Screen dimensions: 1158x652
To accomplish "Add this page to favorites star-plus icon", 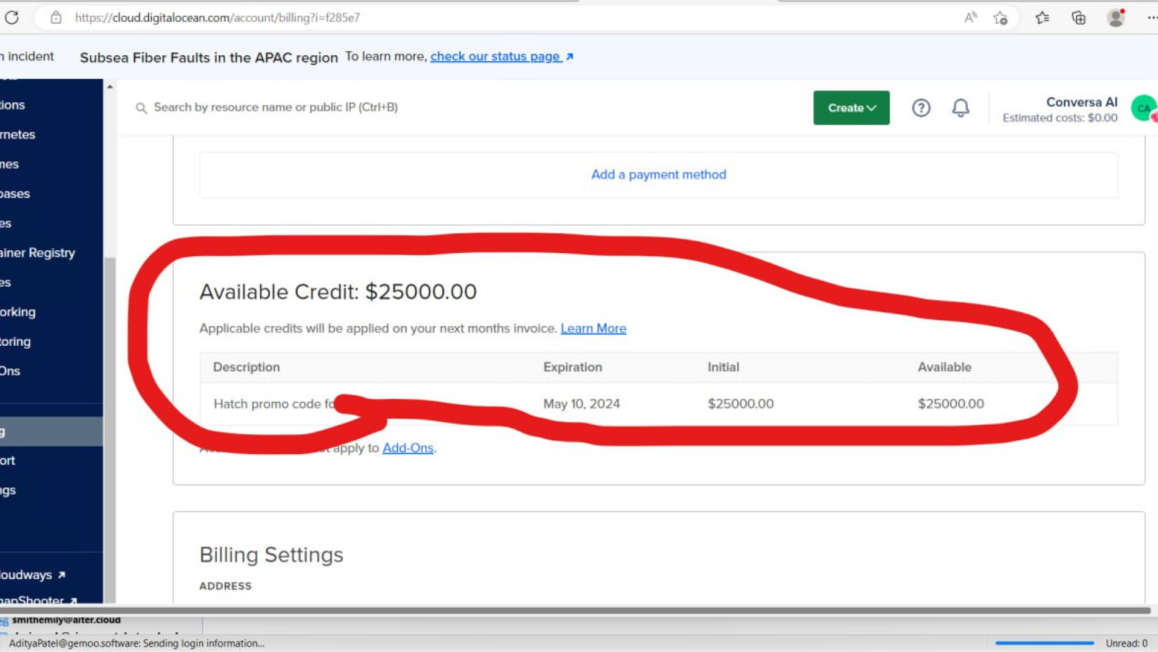I will (1001, 18).
